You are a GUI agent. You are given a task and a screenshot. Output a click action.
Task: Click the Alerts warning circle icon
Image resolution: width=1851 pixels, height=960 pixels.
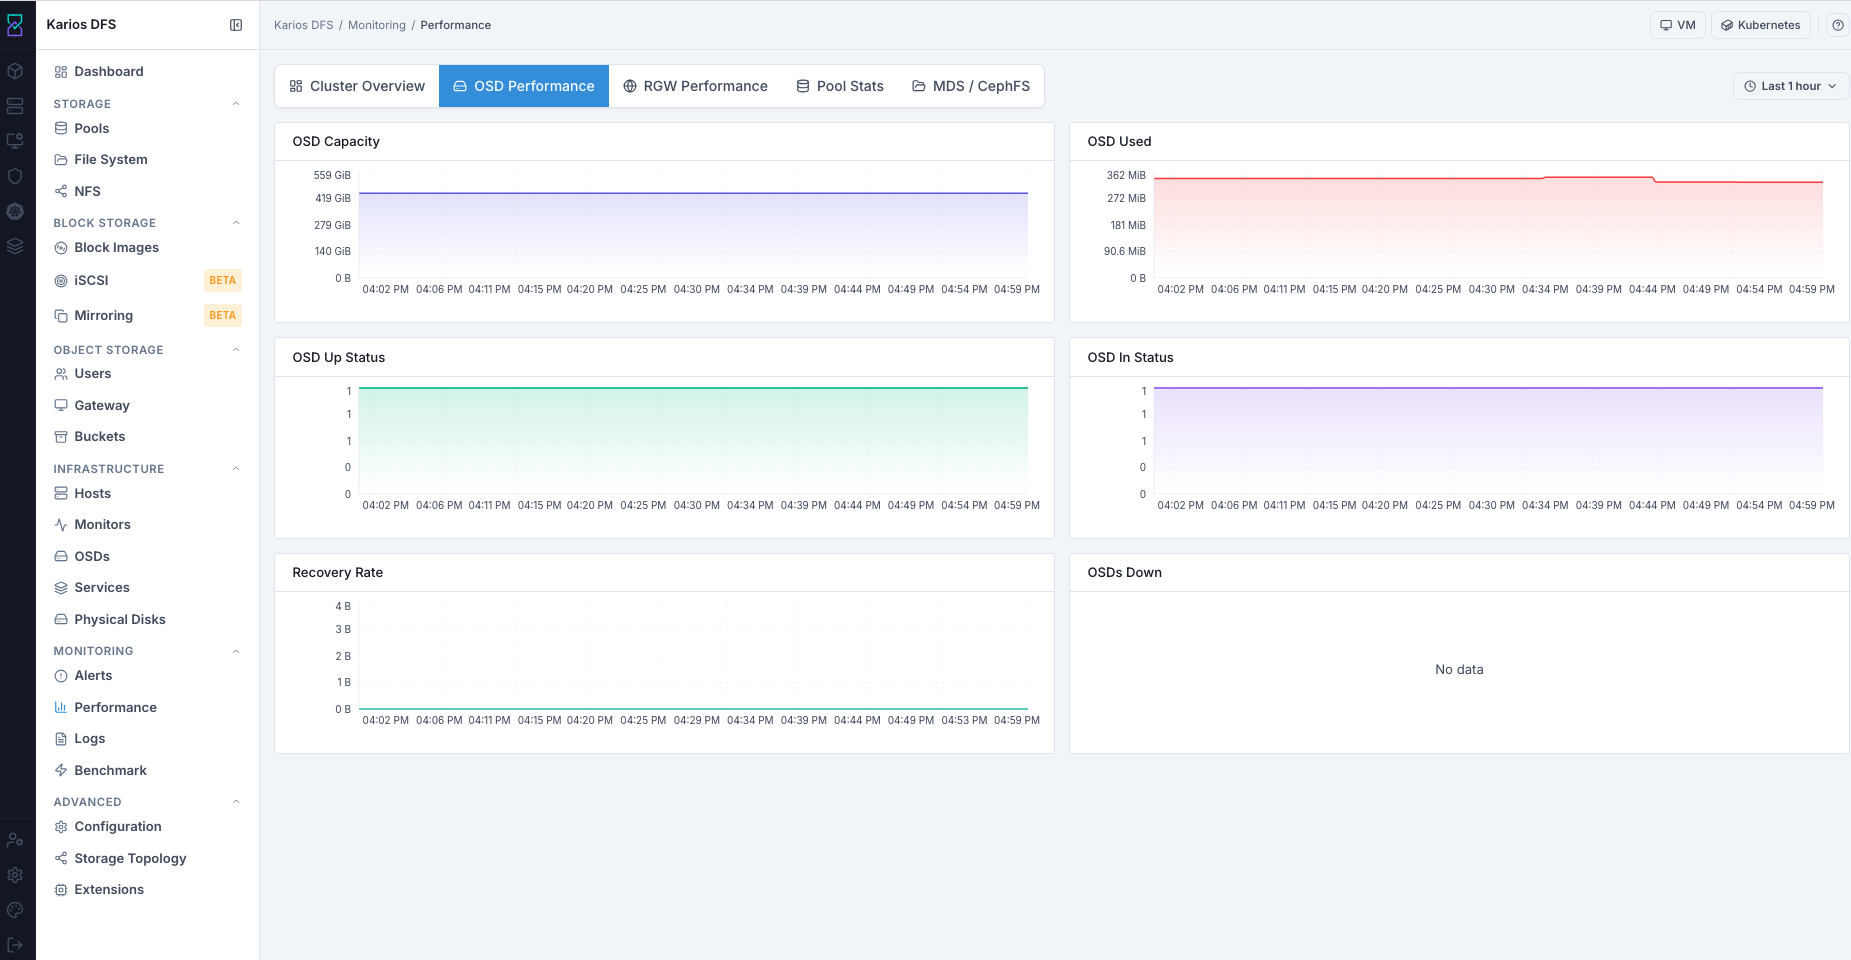pyautogui.click(x=61, y=676)
